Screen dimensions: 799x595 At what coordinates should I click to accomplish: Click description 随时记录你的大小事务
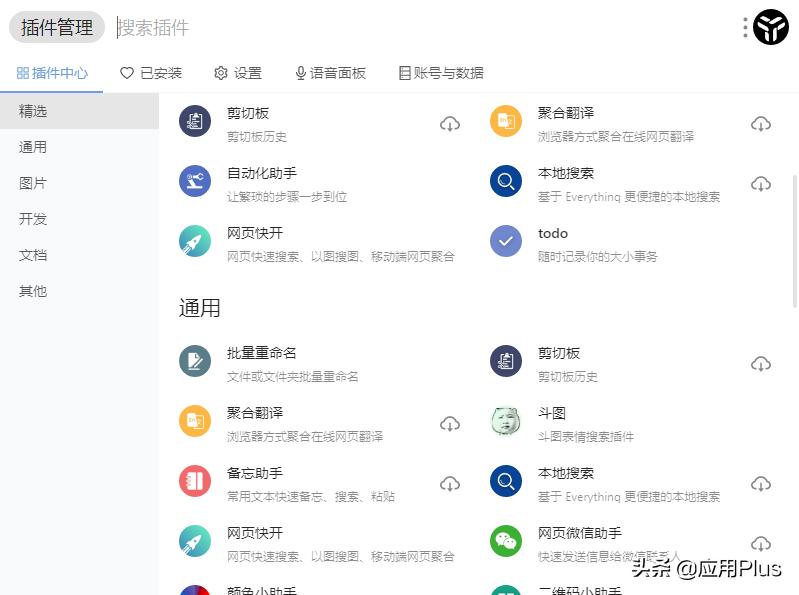598,257
